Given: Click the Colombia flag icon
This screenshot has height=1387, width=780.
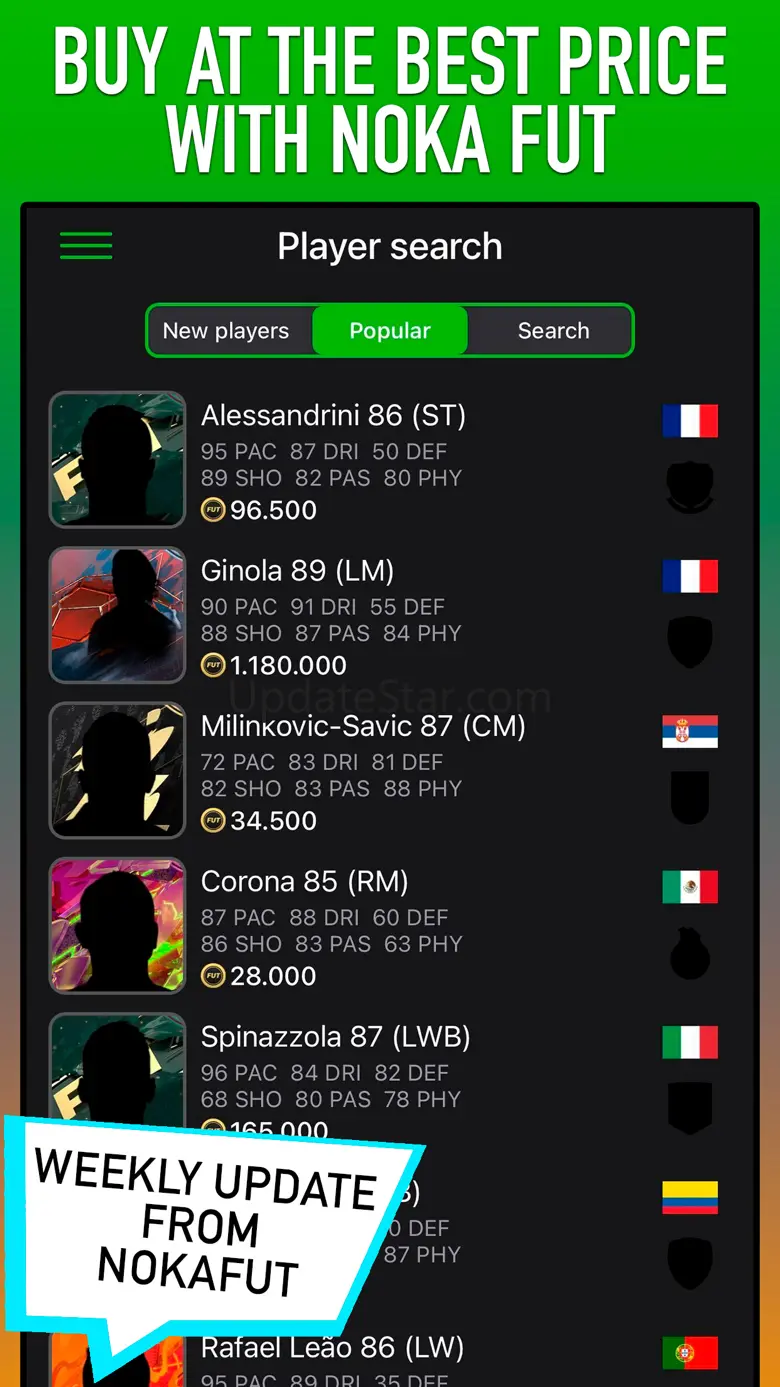Looking at the screenshot, I should [690, 1198].
